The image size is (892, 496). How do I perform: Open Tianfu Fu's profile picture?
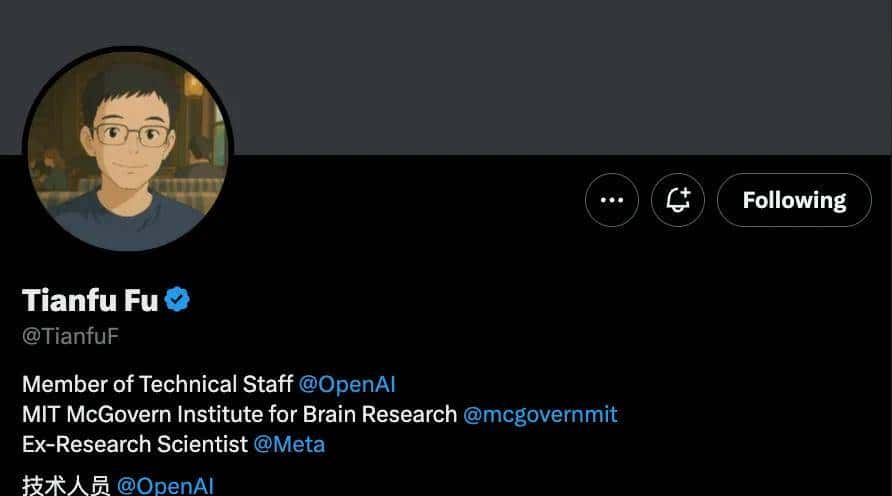coord(127,150)
